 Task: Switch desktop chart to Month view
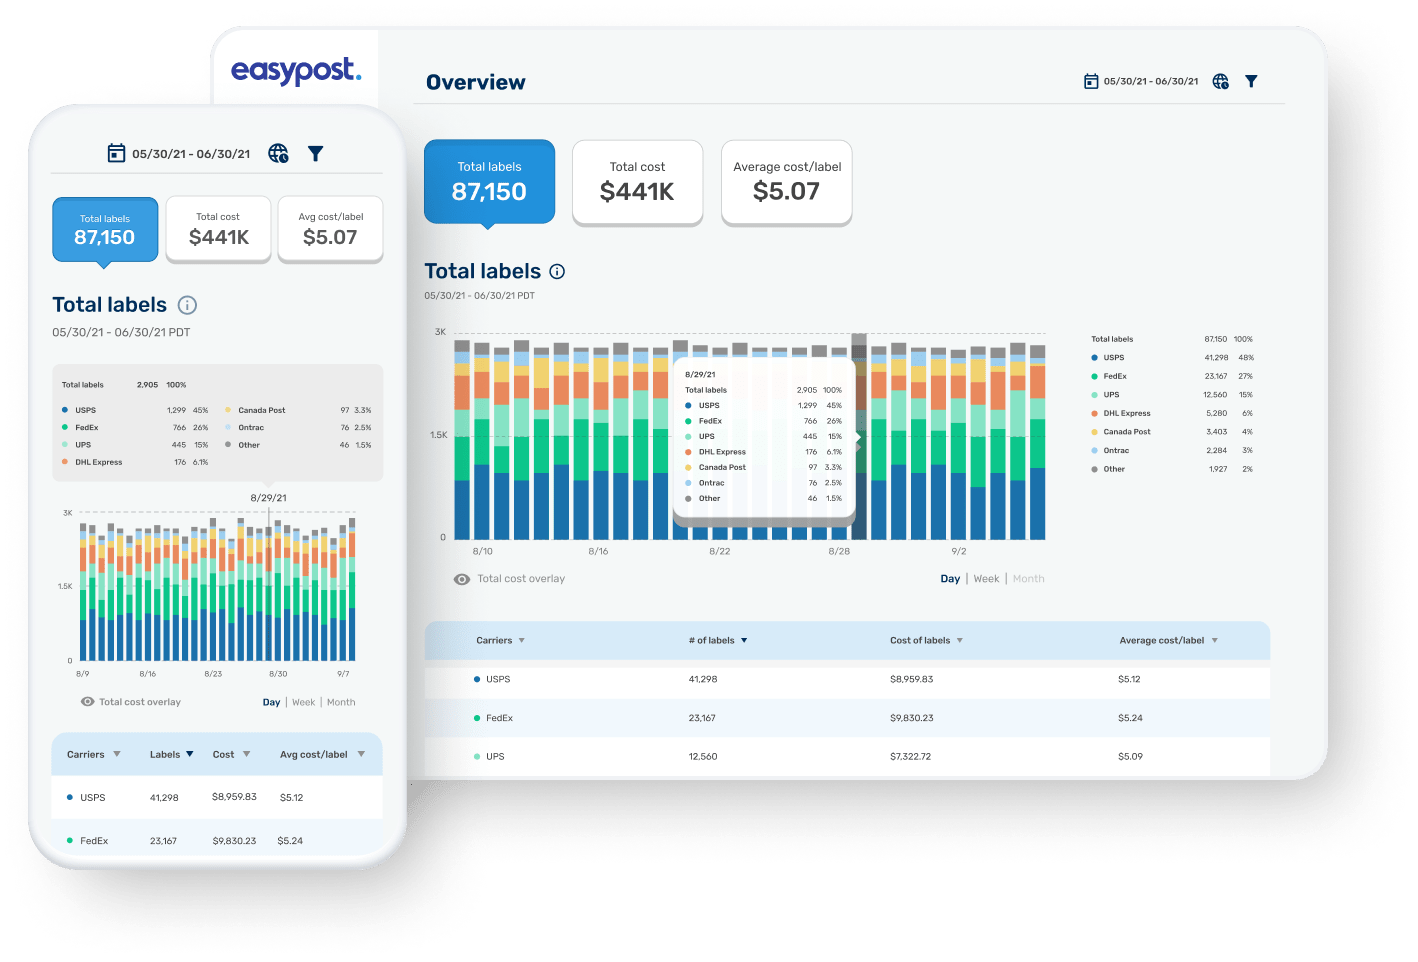(1028, 579)
